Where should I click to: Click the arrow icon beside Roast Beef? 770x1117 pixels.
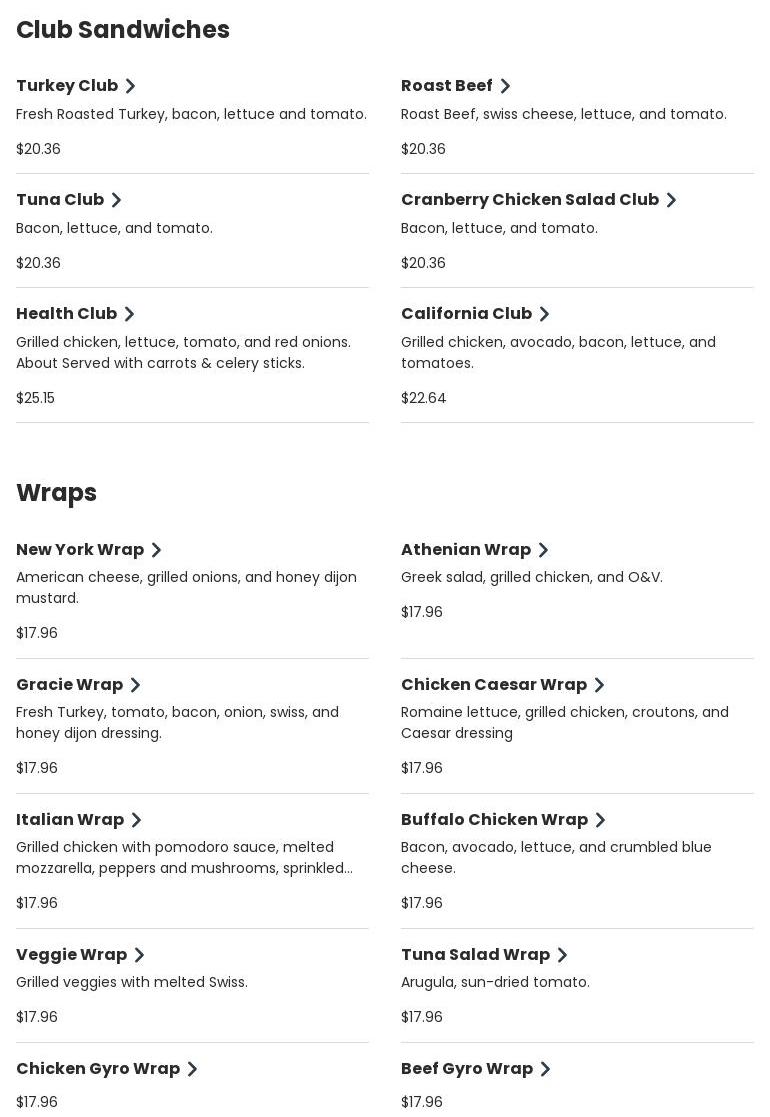505,87
